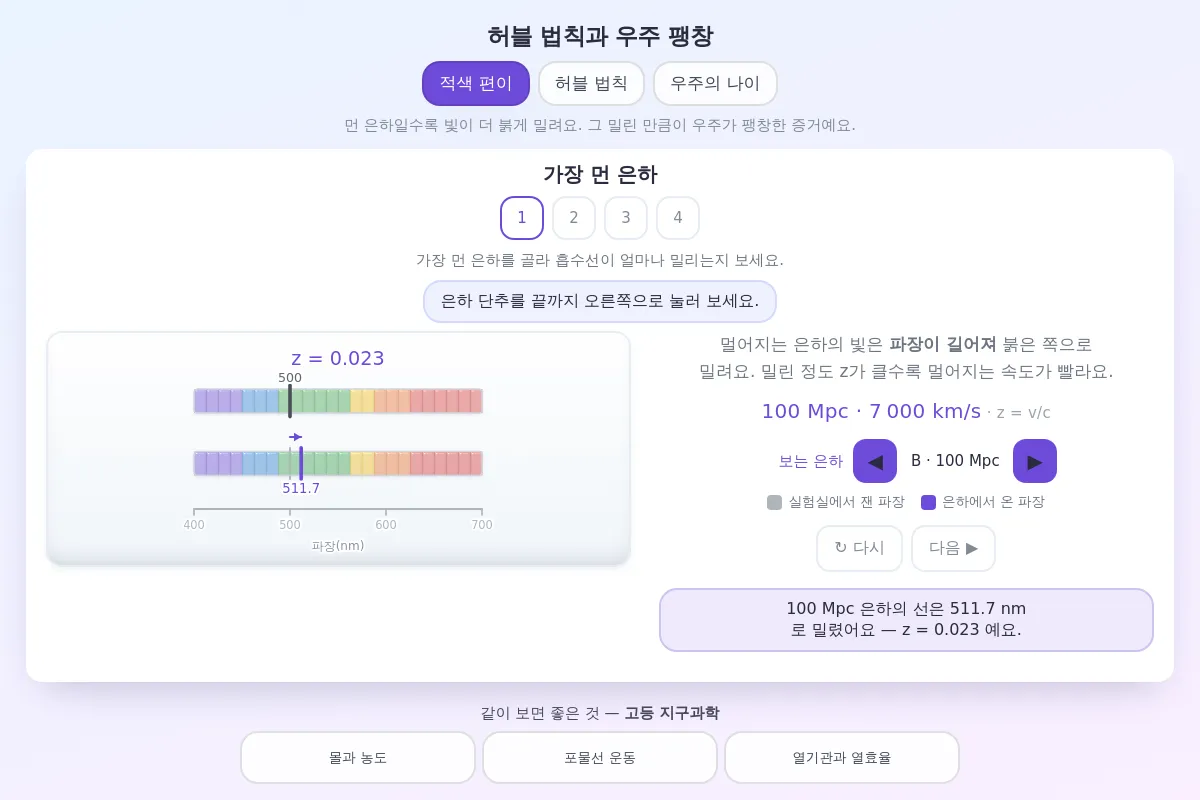
Task: Click the 다음 next button
Action: 953,548
